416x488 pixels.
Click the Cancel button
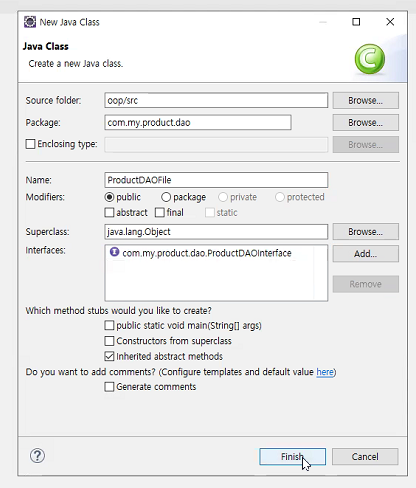click(x=365, y=456)
